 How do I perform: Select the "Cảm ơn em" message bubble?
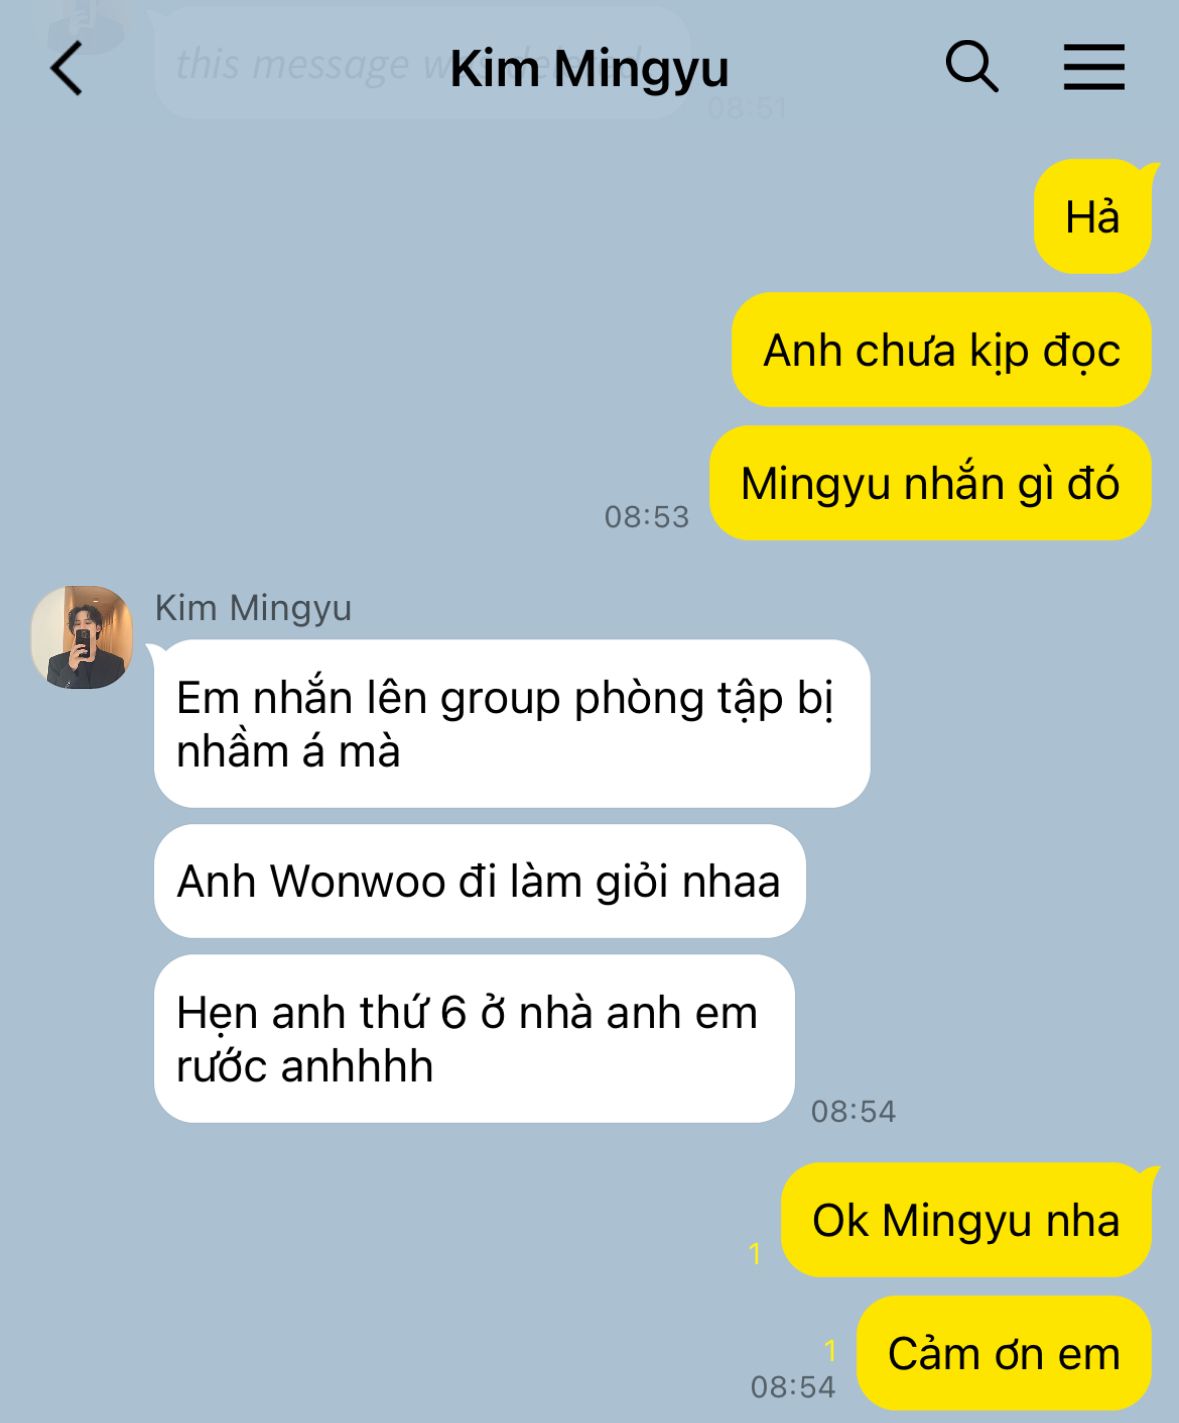(1004, 1353)
